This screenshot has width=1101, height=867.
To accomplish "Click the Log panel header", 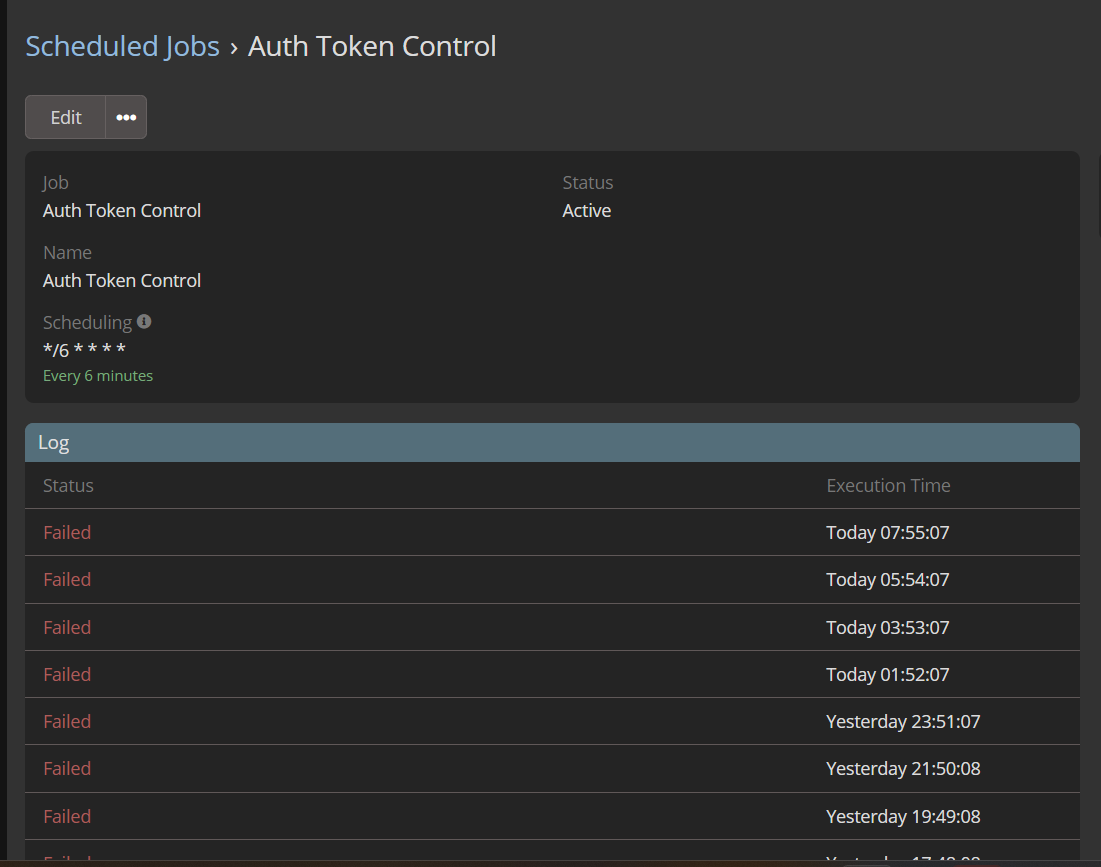I will click(x=552, y=442).
